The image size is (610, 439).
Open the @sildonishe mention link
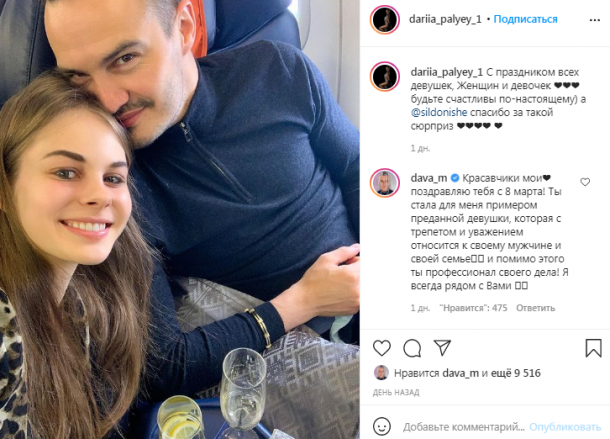pyautogui.click(x=439, y=112)
